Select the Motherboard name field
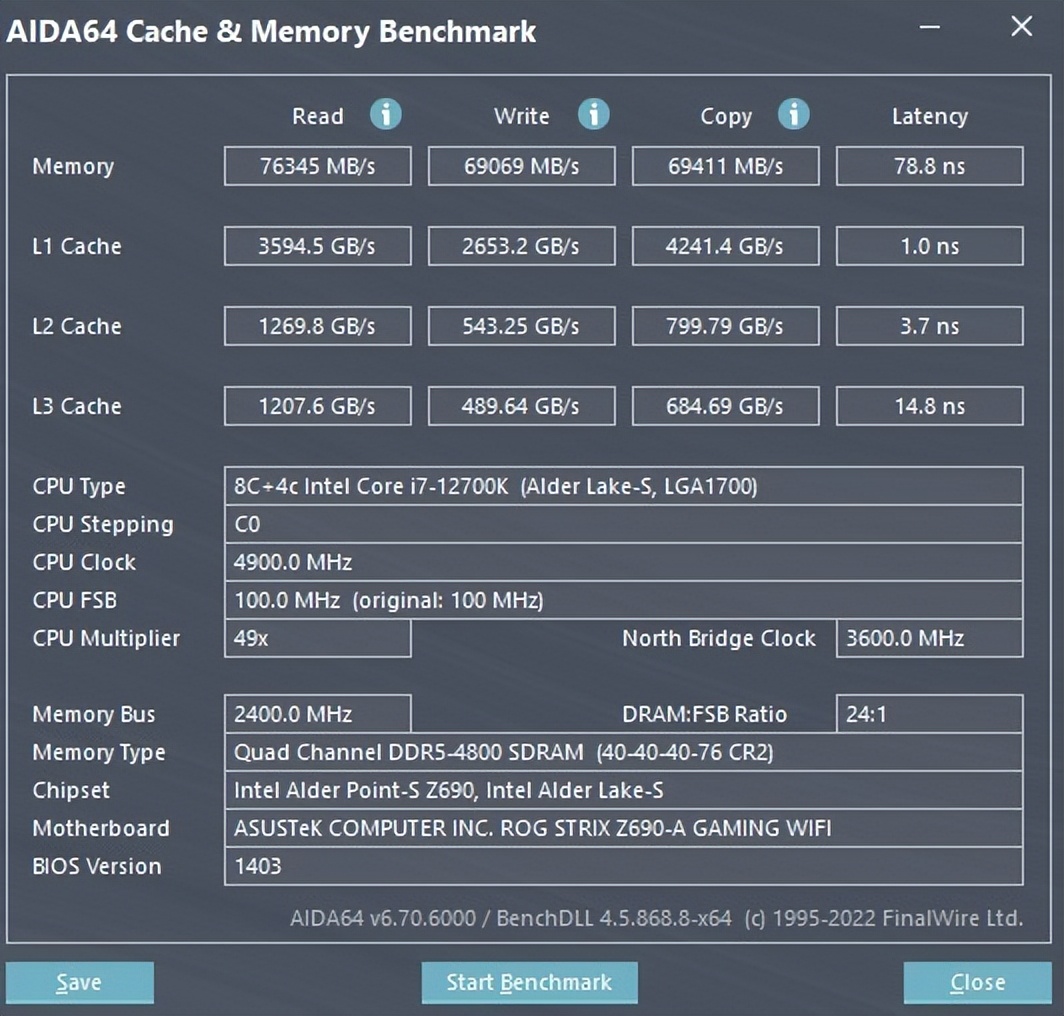The height and width of the screenshot is (1016, 1064). [624, 828]
